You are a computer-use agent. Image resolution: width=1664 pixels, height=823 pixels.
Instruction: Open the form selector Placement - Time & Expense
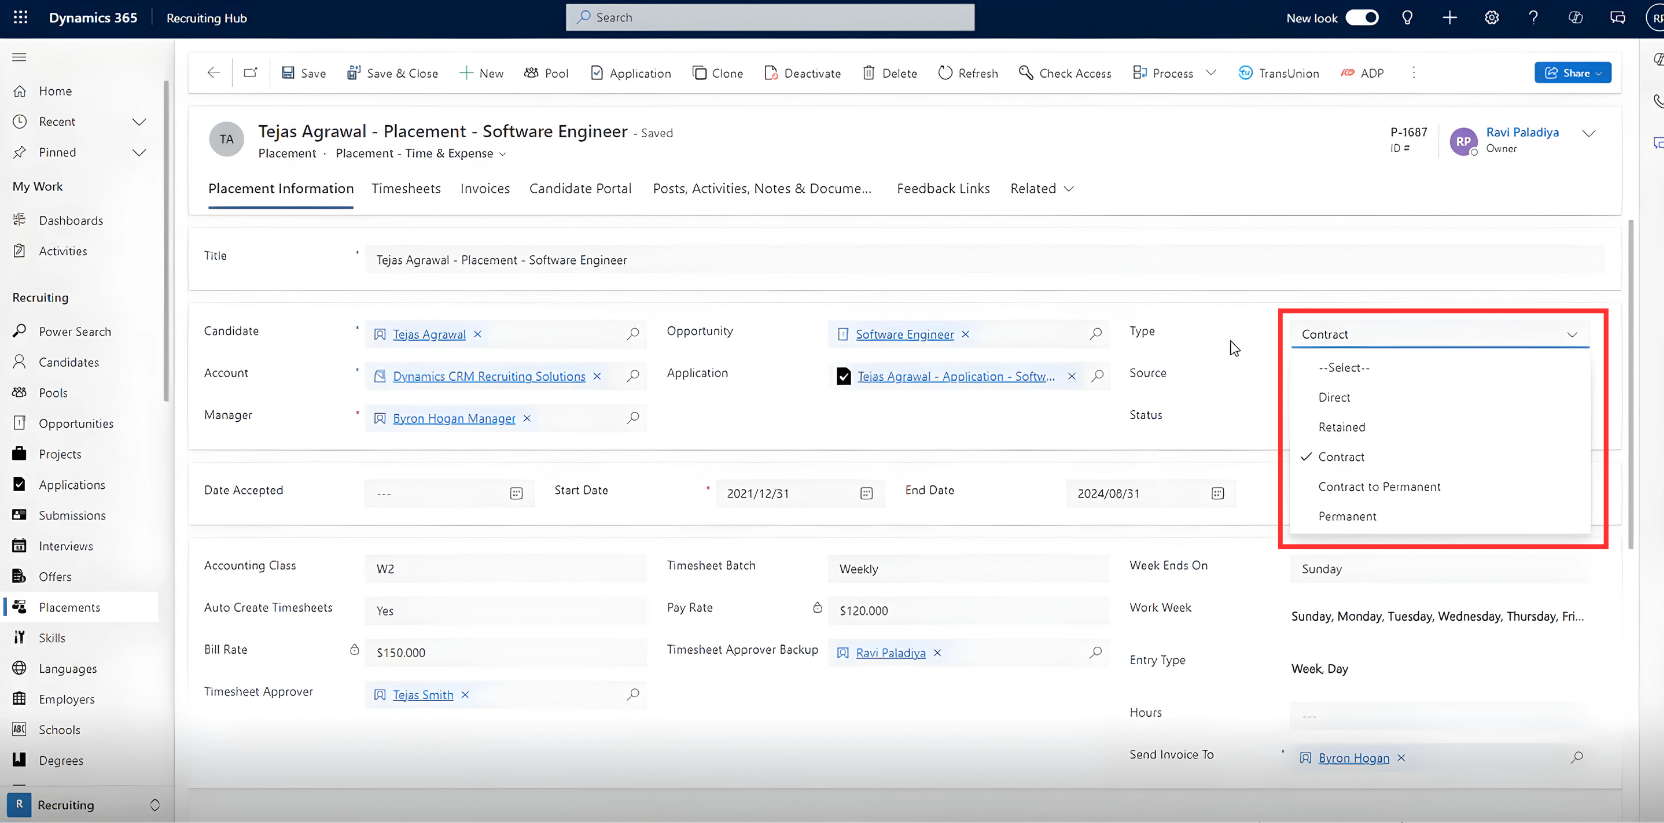[x=421, y=153]
